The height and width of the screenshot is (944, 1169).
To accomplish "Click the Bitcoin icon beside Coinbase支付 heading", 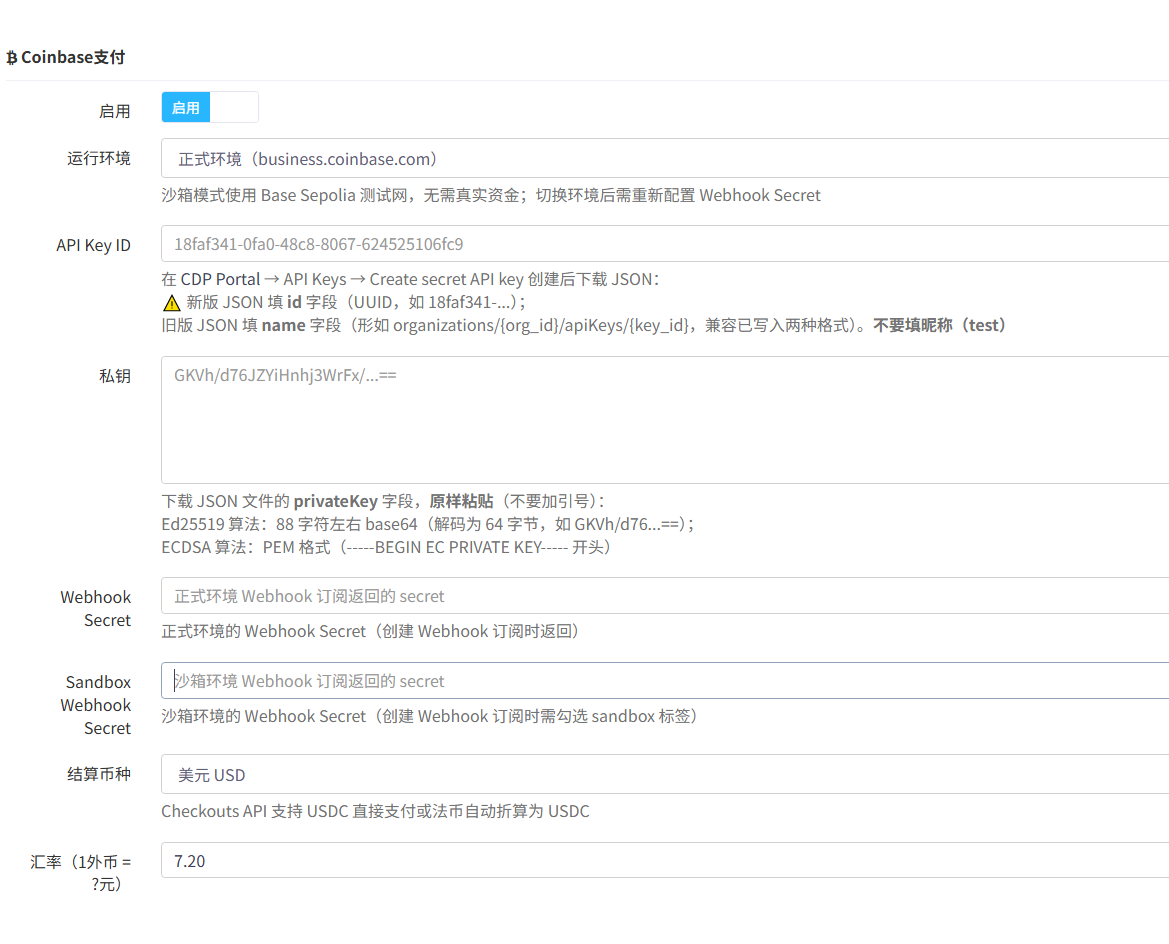I will (x=11, y=57).
